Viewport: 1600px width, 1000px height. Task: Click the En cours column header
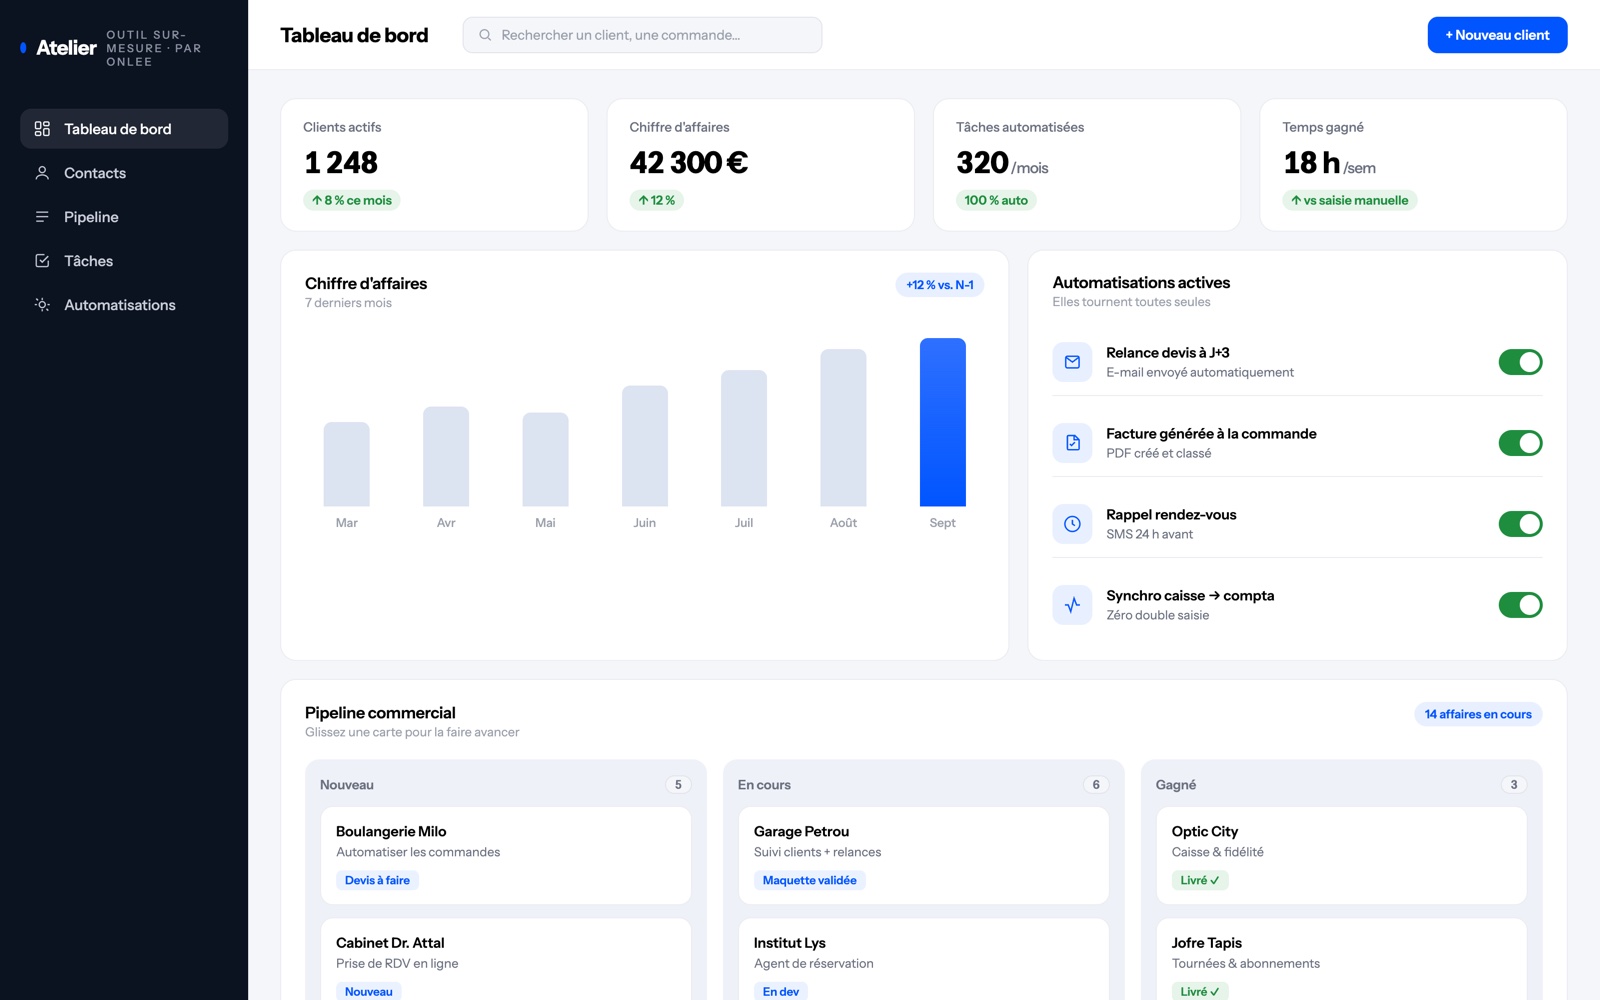764,785
